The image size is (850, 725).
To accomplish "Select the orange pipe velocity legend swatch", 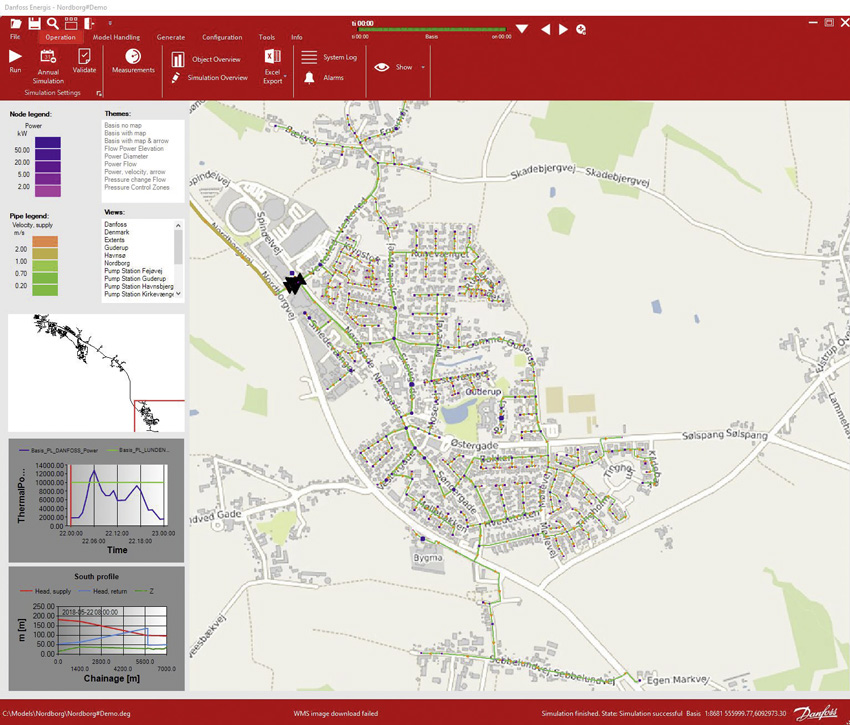I will click(45, 242).
